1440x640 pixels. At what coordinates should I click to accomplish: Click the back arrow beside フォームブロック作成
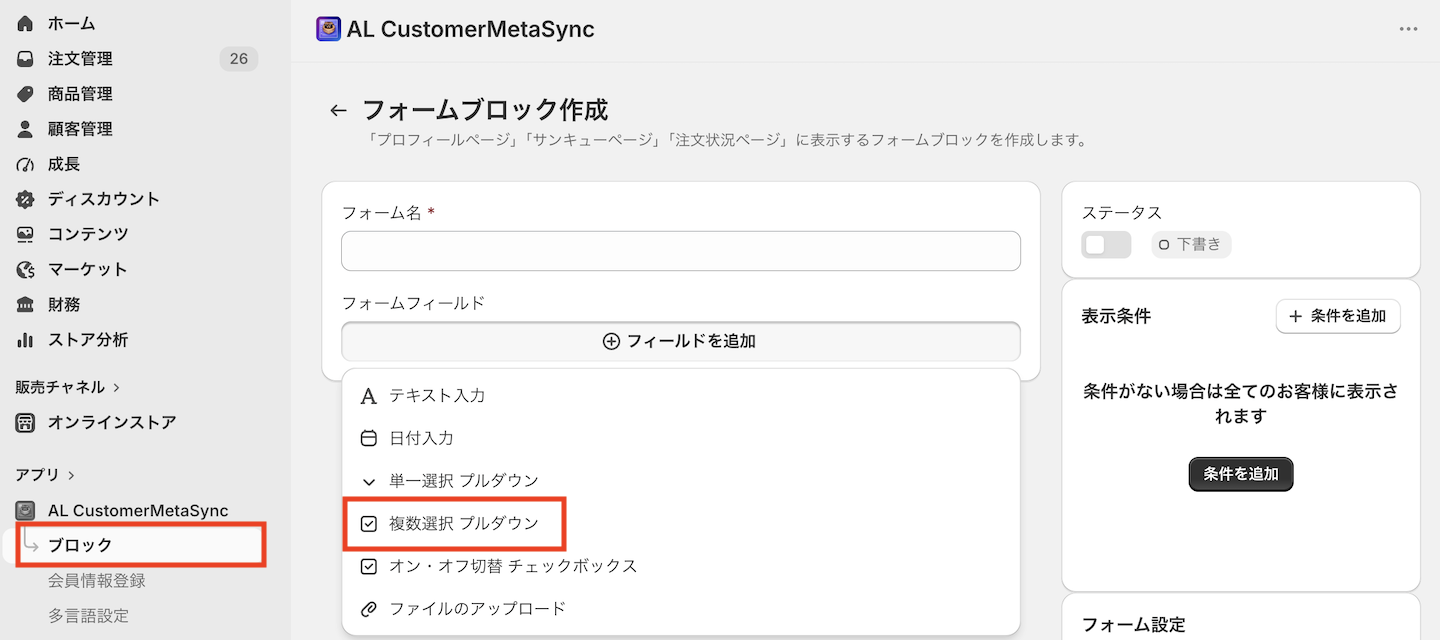pos(338,111)
